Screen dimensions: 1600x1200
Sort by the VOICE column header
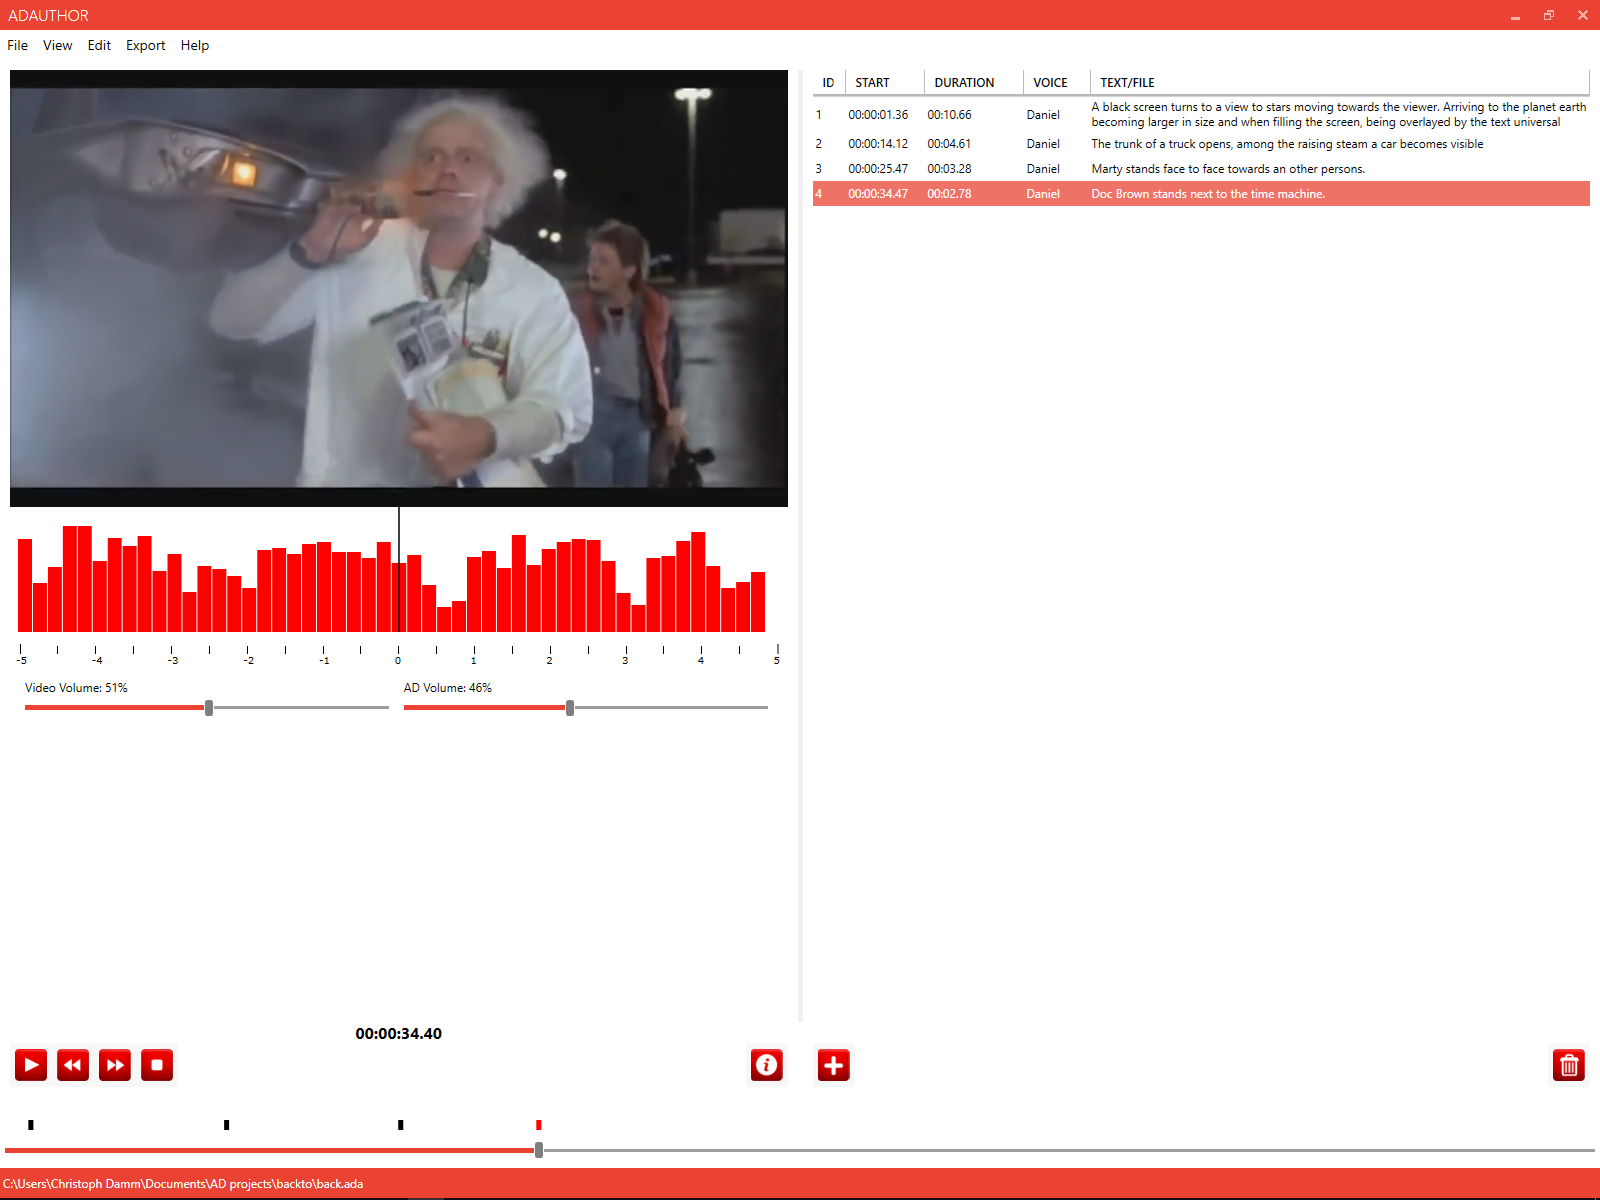click(x=1056, y=83)
